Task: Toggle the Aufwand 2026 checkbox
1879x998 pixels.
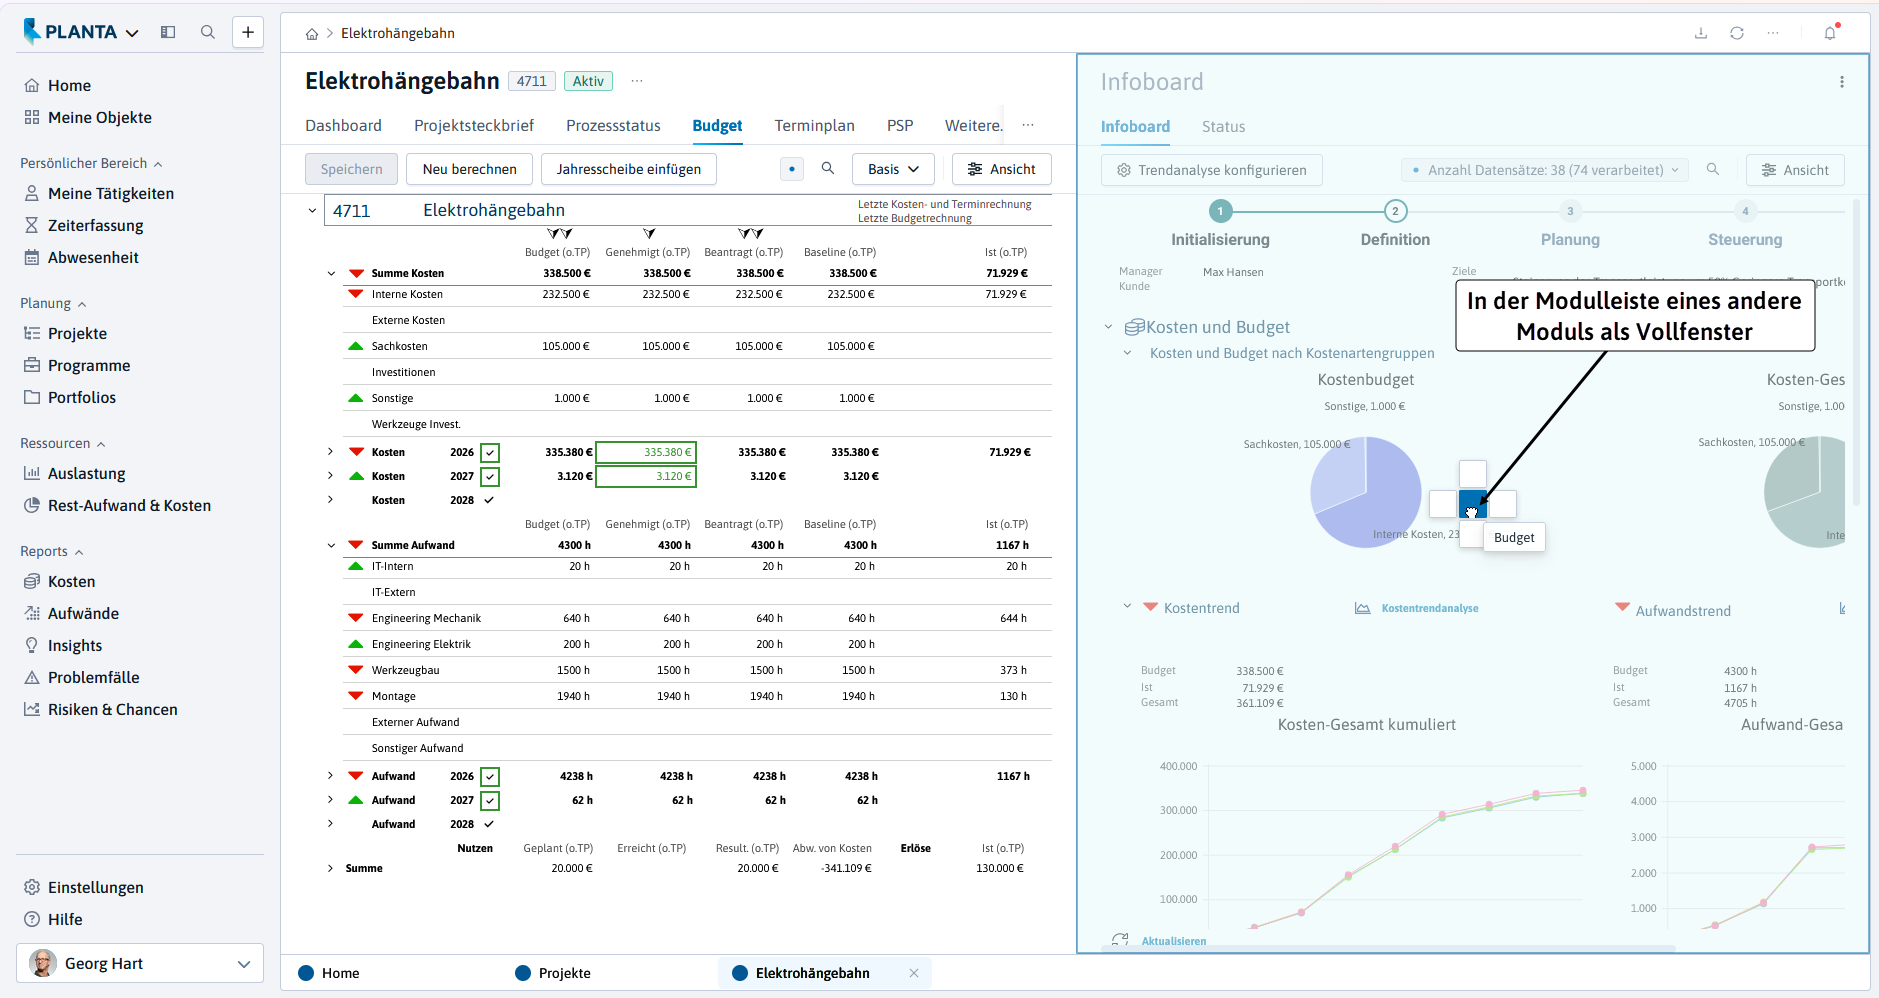Action: click(490, 777)
